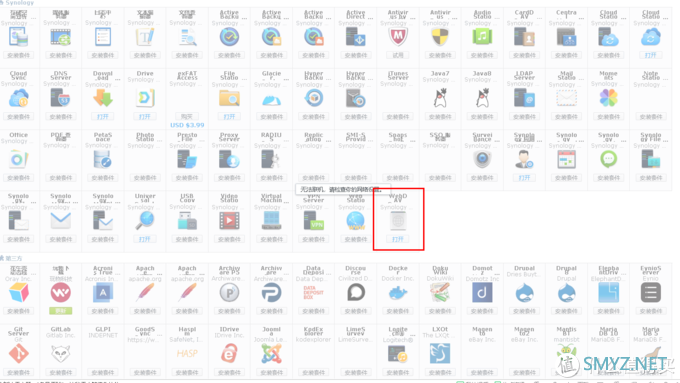
Task: Open the Surveillance Station camera icon
Action: [482, 160]
